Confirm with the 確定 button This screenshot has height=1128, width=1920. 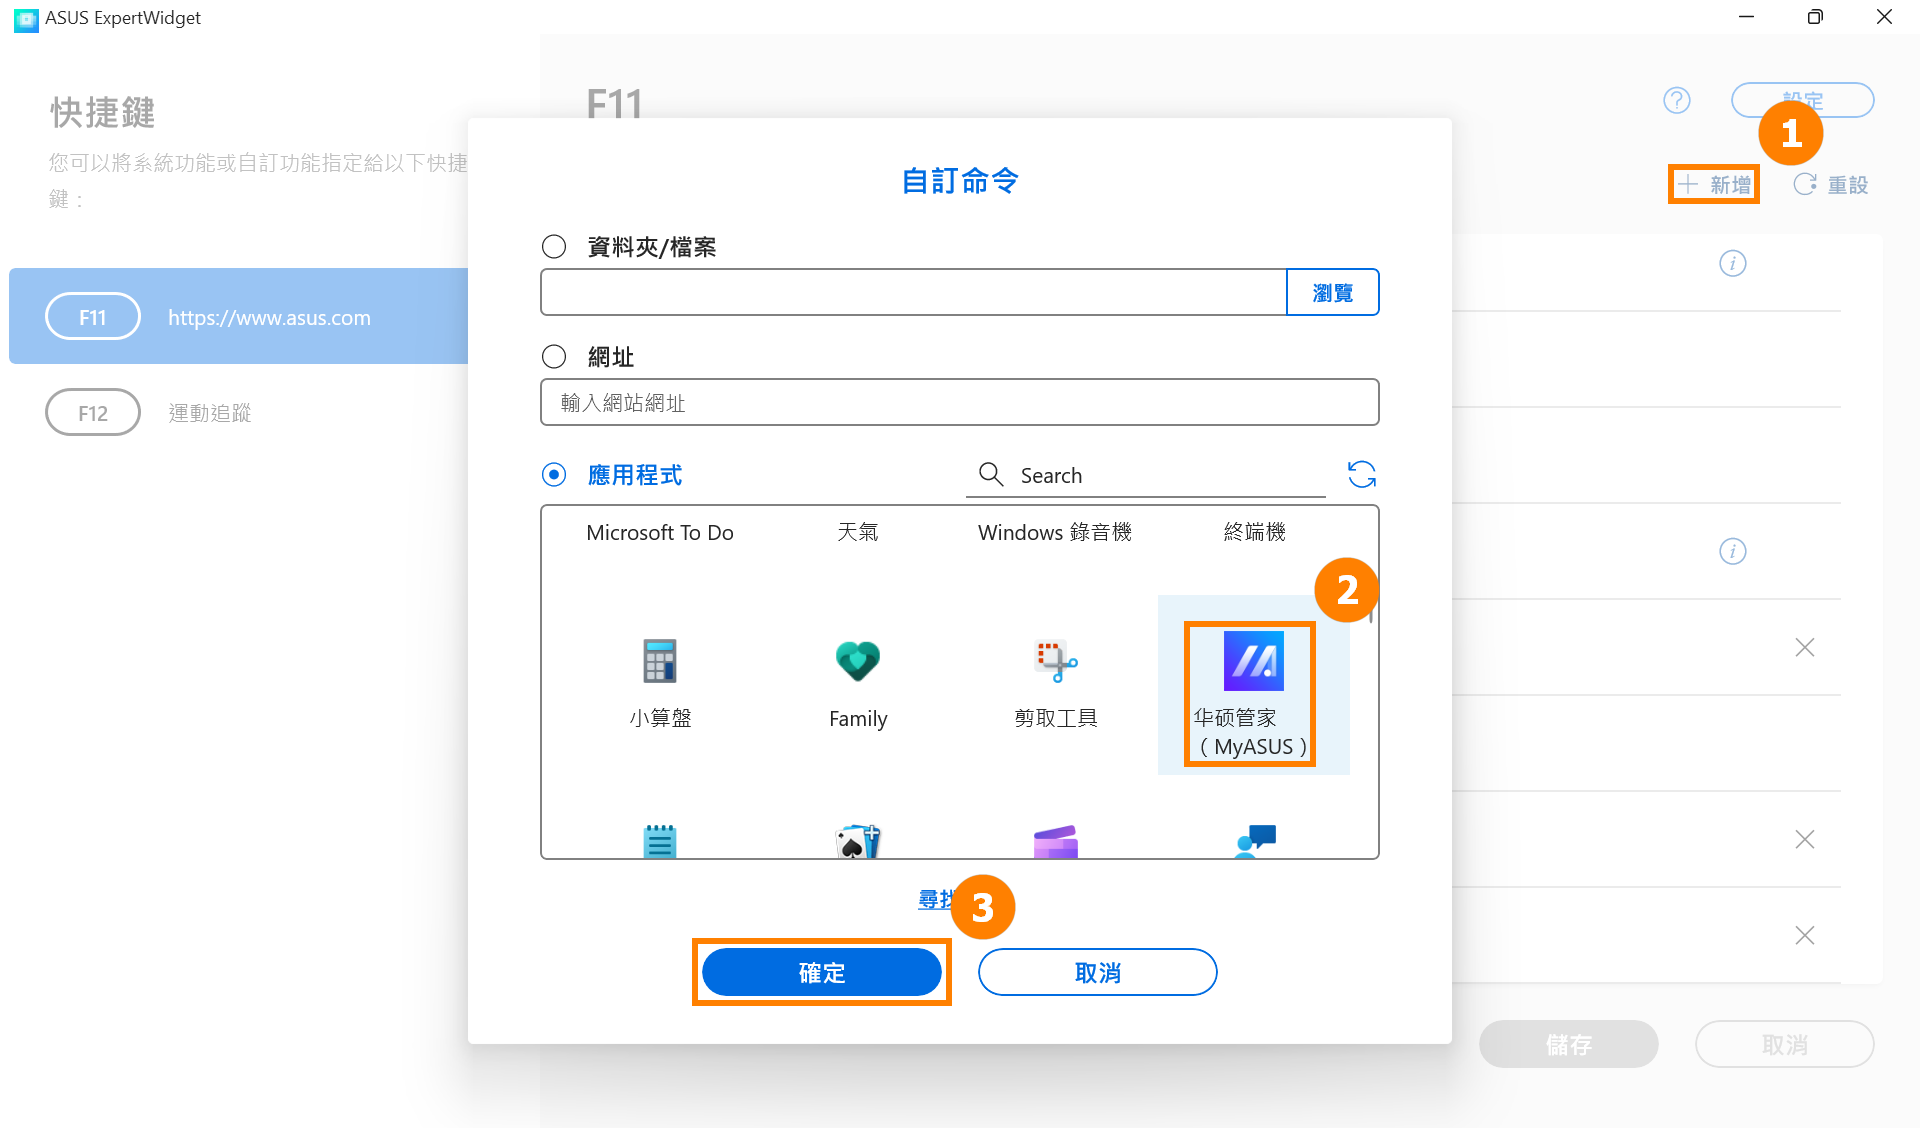pos(821,972)
